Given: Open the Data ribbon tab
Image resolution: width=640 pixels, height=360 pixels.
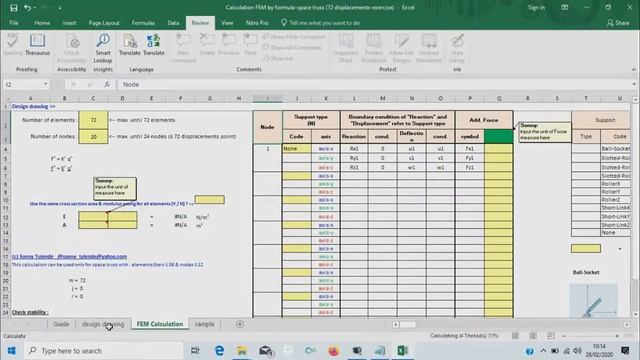Looking at the screenshot, I should point(173,23).
